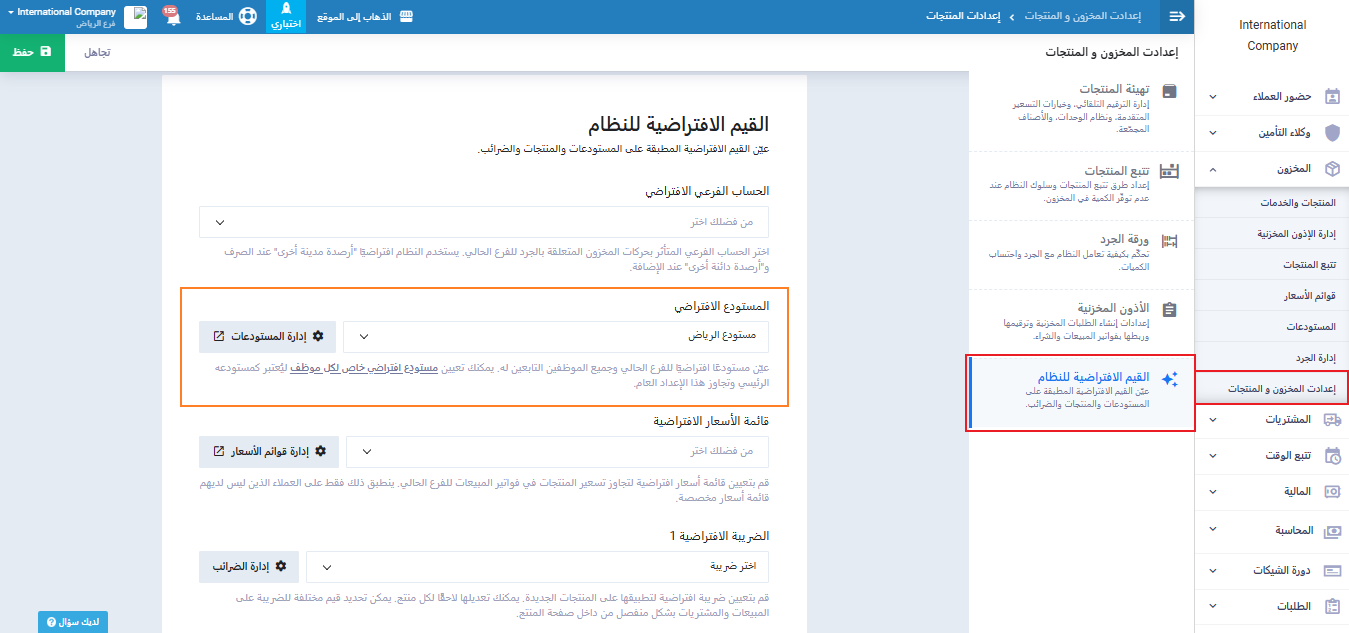Click the sidebar collapse icon in top bar
The image size is (1349, 633).
[x=1177, y=17]
